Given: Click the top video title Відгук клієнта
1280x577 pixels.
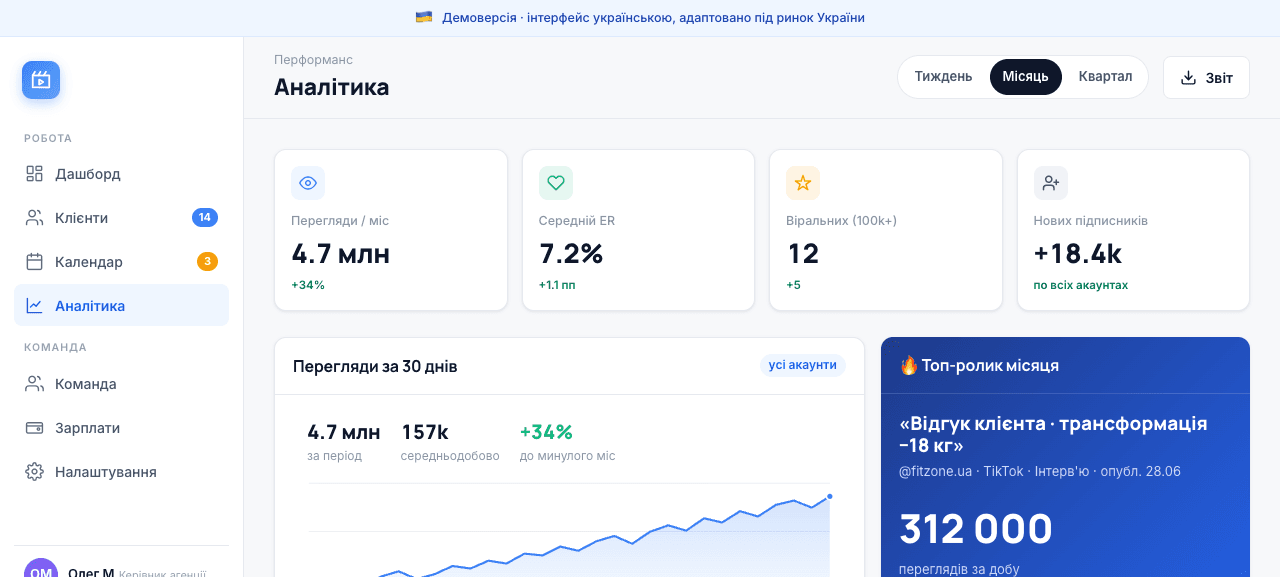Looking at the screenshot, I should (x=1053, y=434).
